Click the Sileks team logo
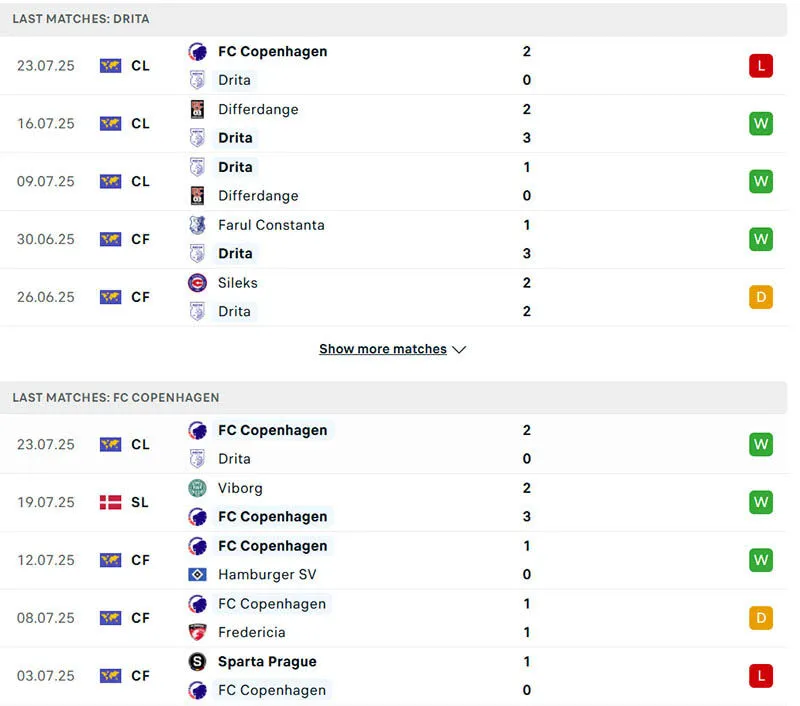Viewport: 800px width, 706px height. (197, 283)
